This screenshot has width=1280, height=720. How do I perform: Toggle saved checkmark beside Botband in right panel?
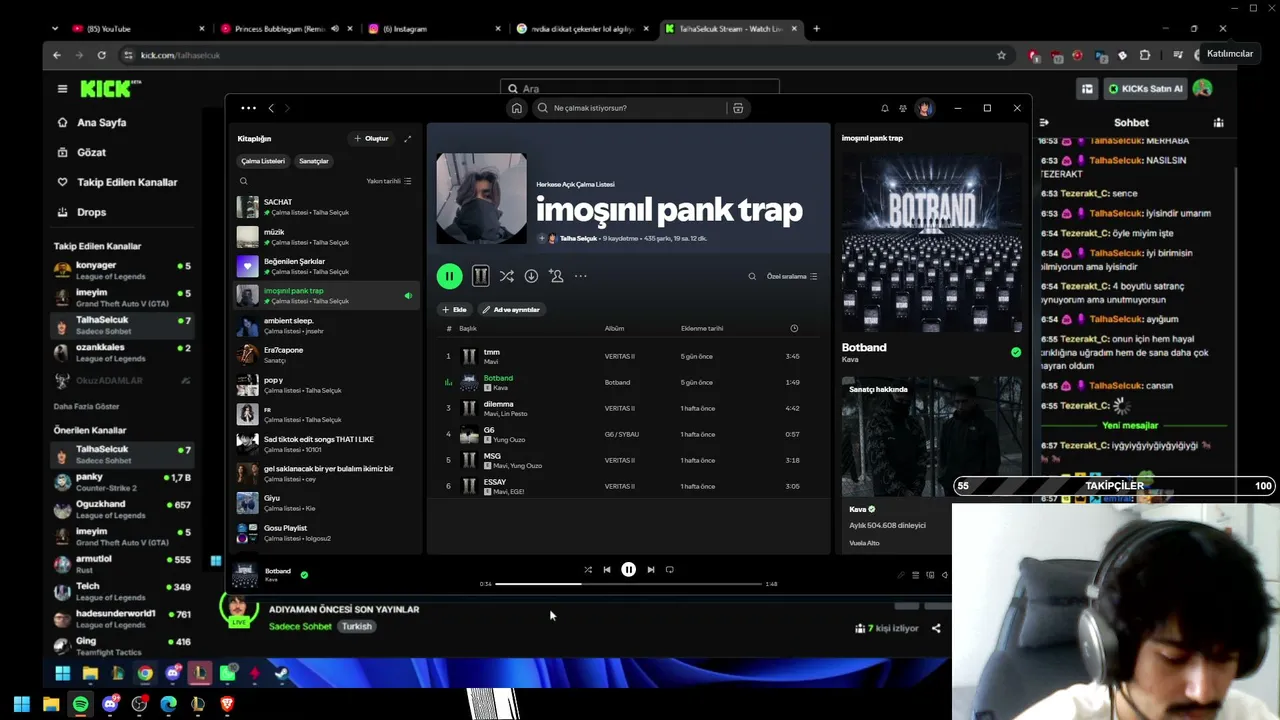pyautogui.click(x=1016, y=352)
